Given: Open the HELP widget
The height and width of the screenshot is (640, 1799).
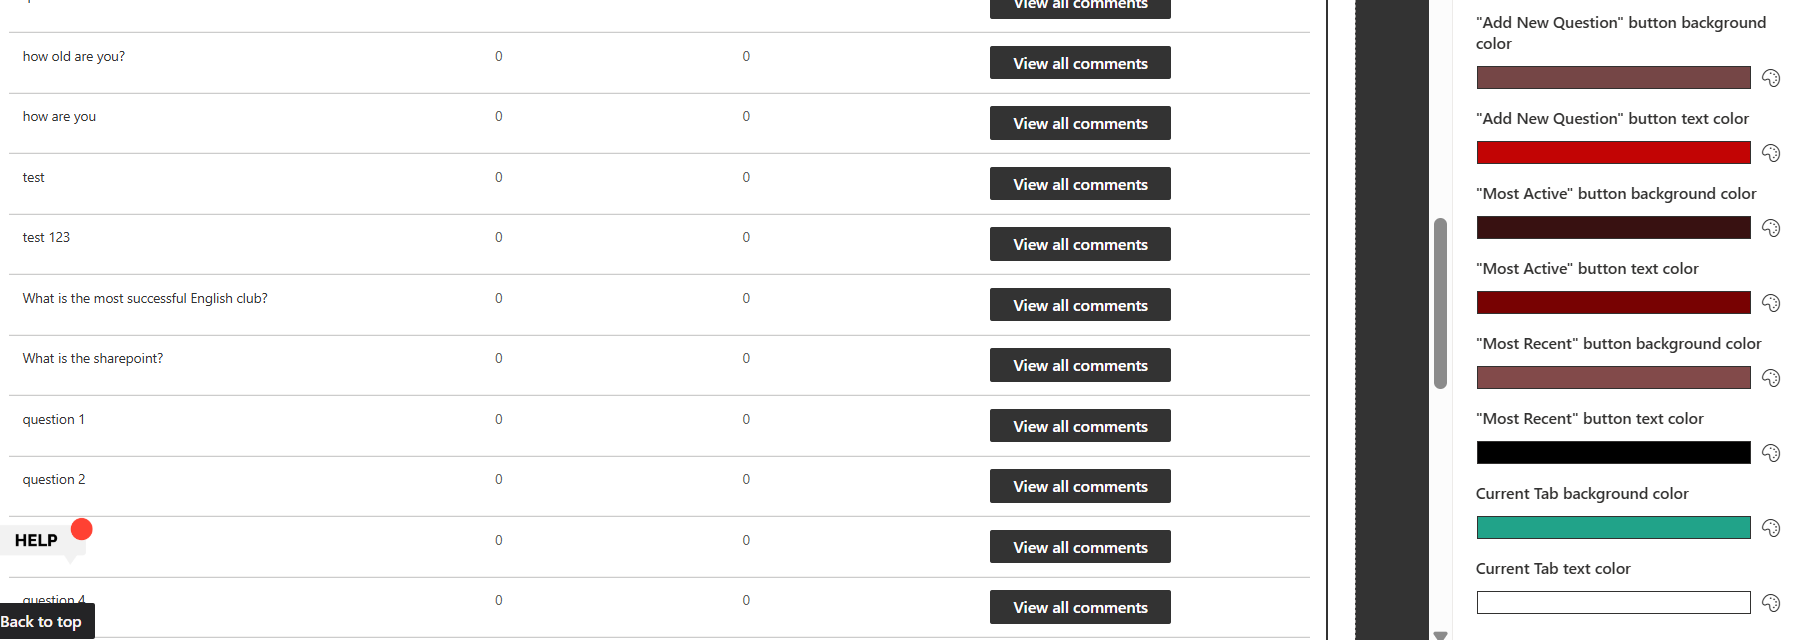Looking at the screenshot, I should tap(36, 540).
